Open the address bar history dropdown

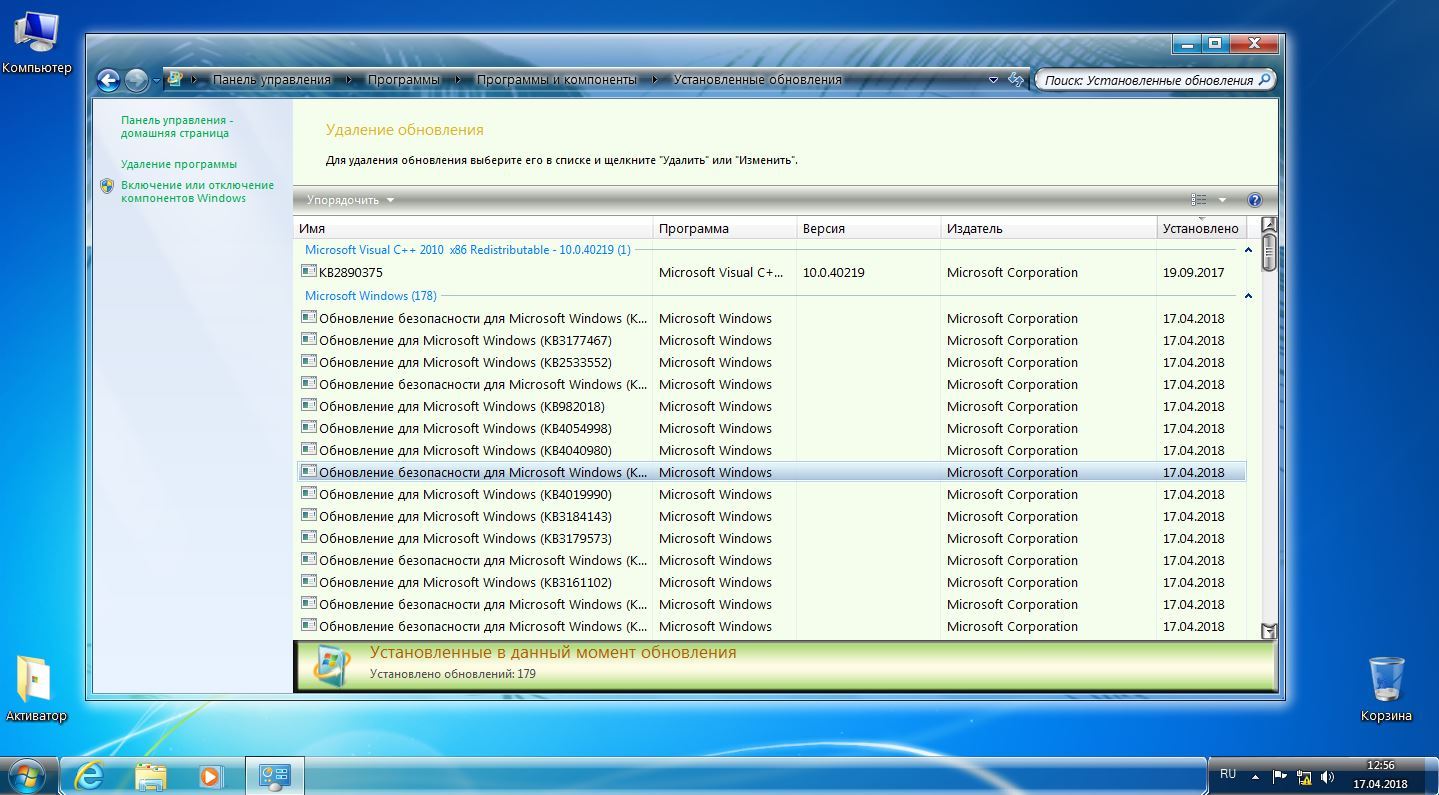tap(993, 80)
